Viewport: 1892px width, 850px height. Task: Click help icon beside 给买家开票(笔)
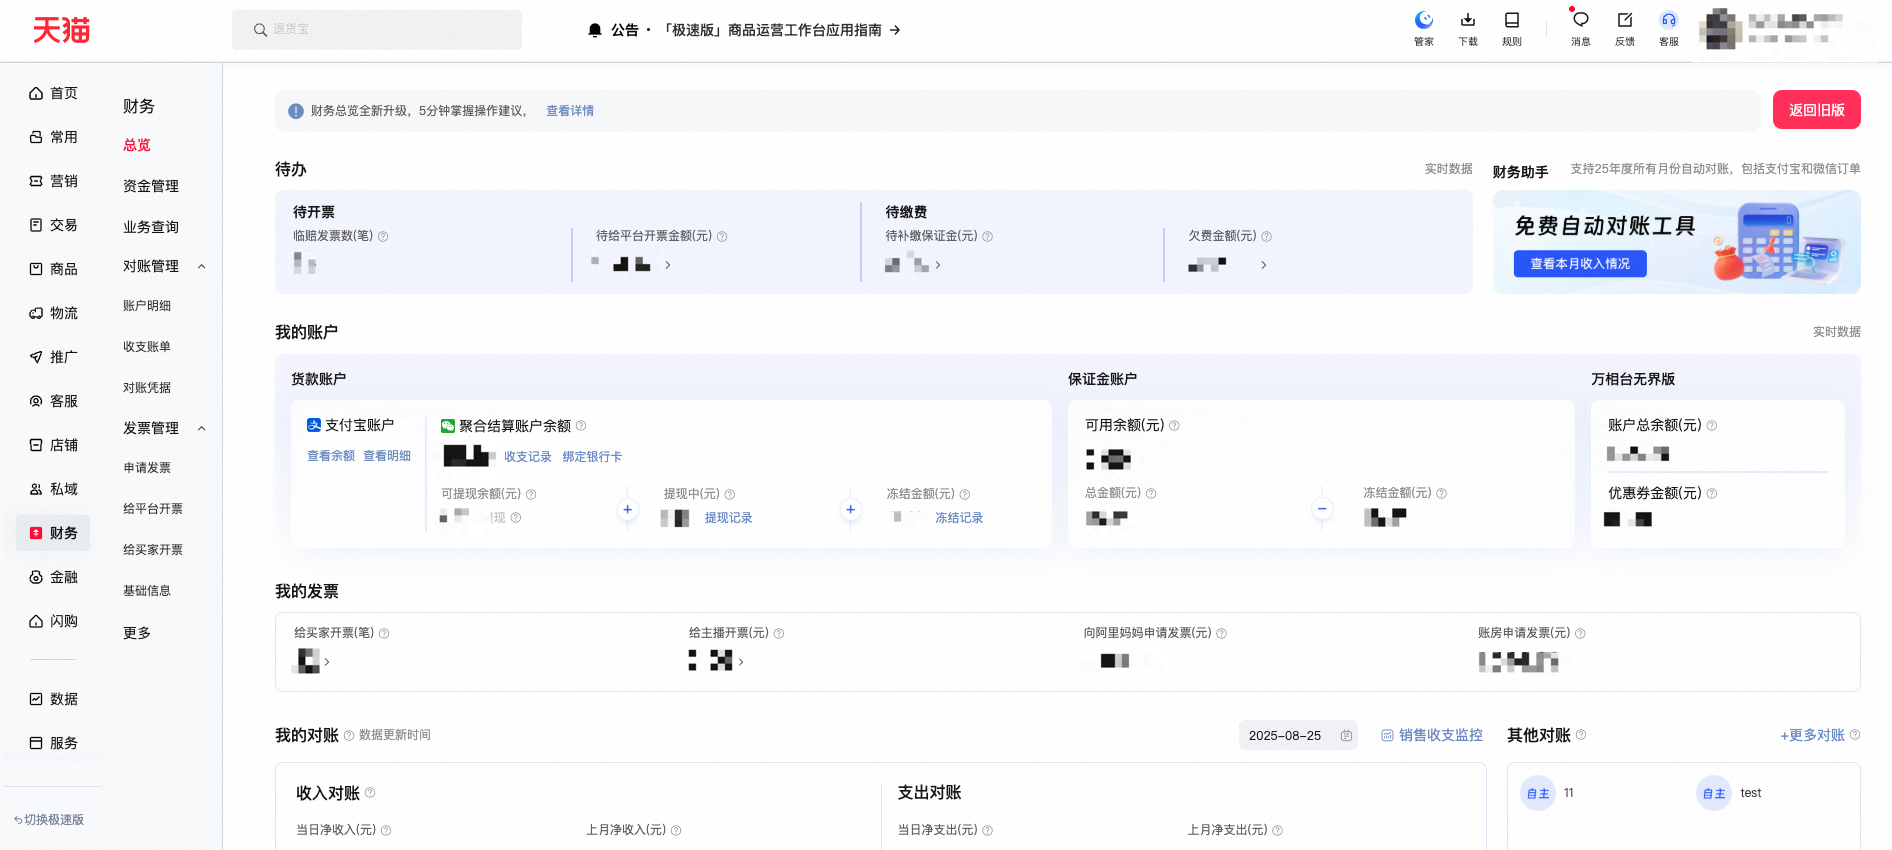tap(384, 634)
